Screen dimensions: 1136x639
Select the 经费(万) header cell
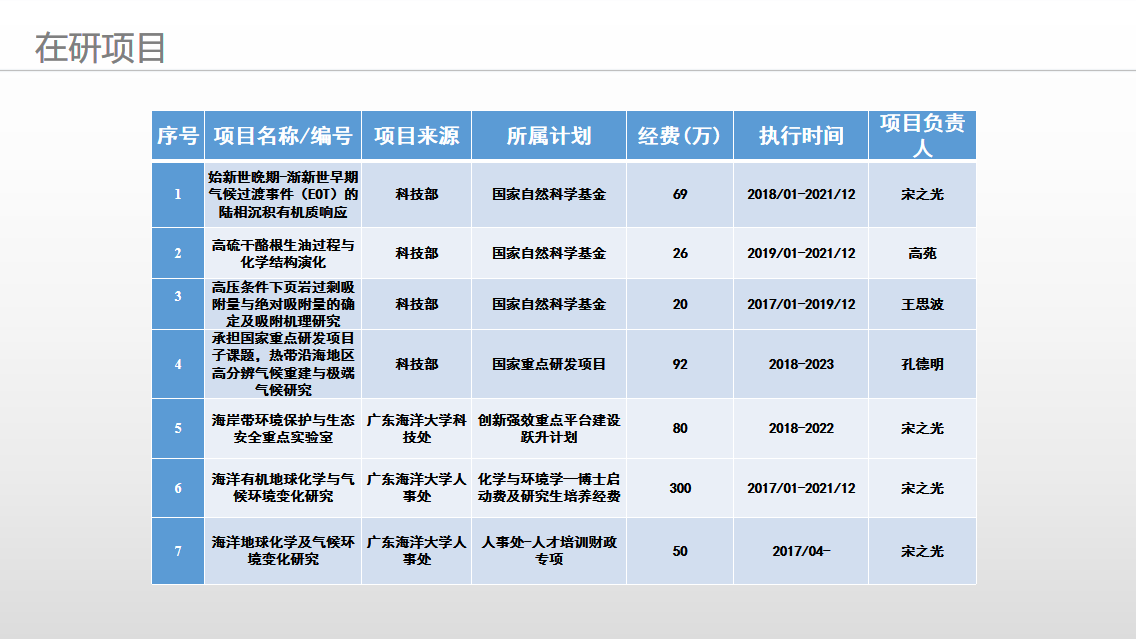(x=680, y=135)
